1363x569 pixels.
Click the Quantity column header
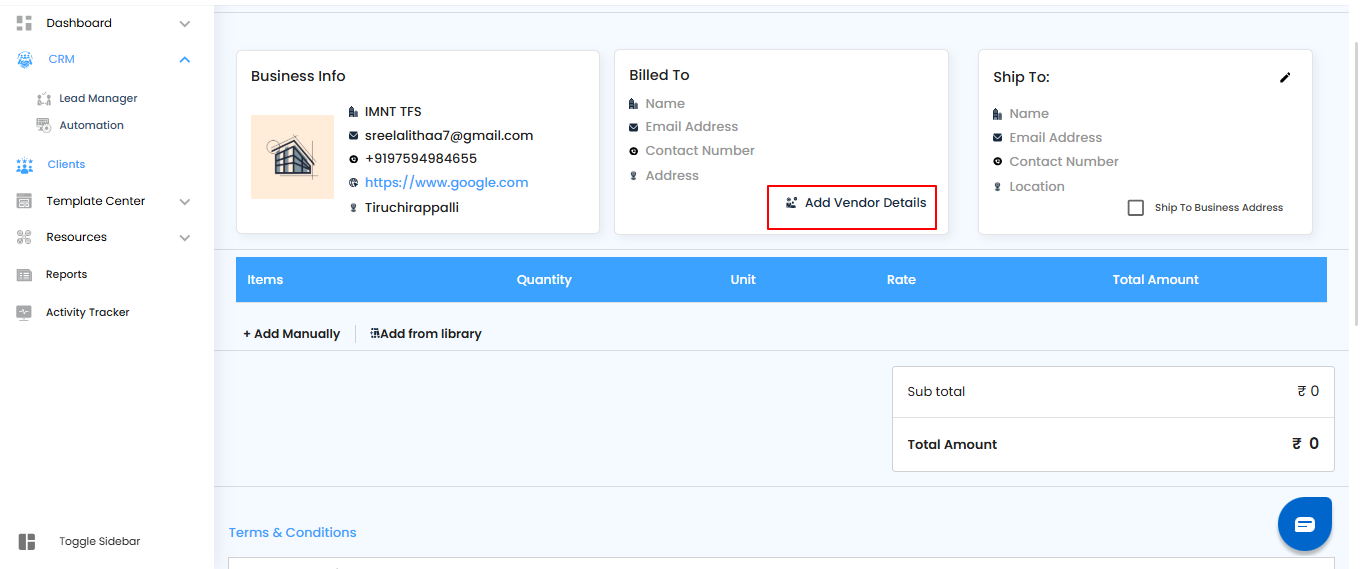544,280
